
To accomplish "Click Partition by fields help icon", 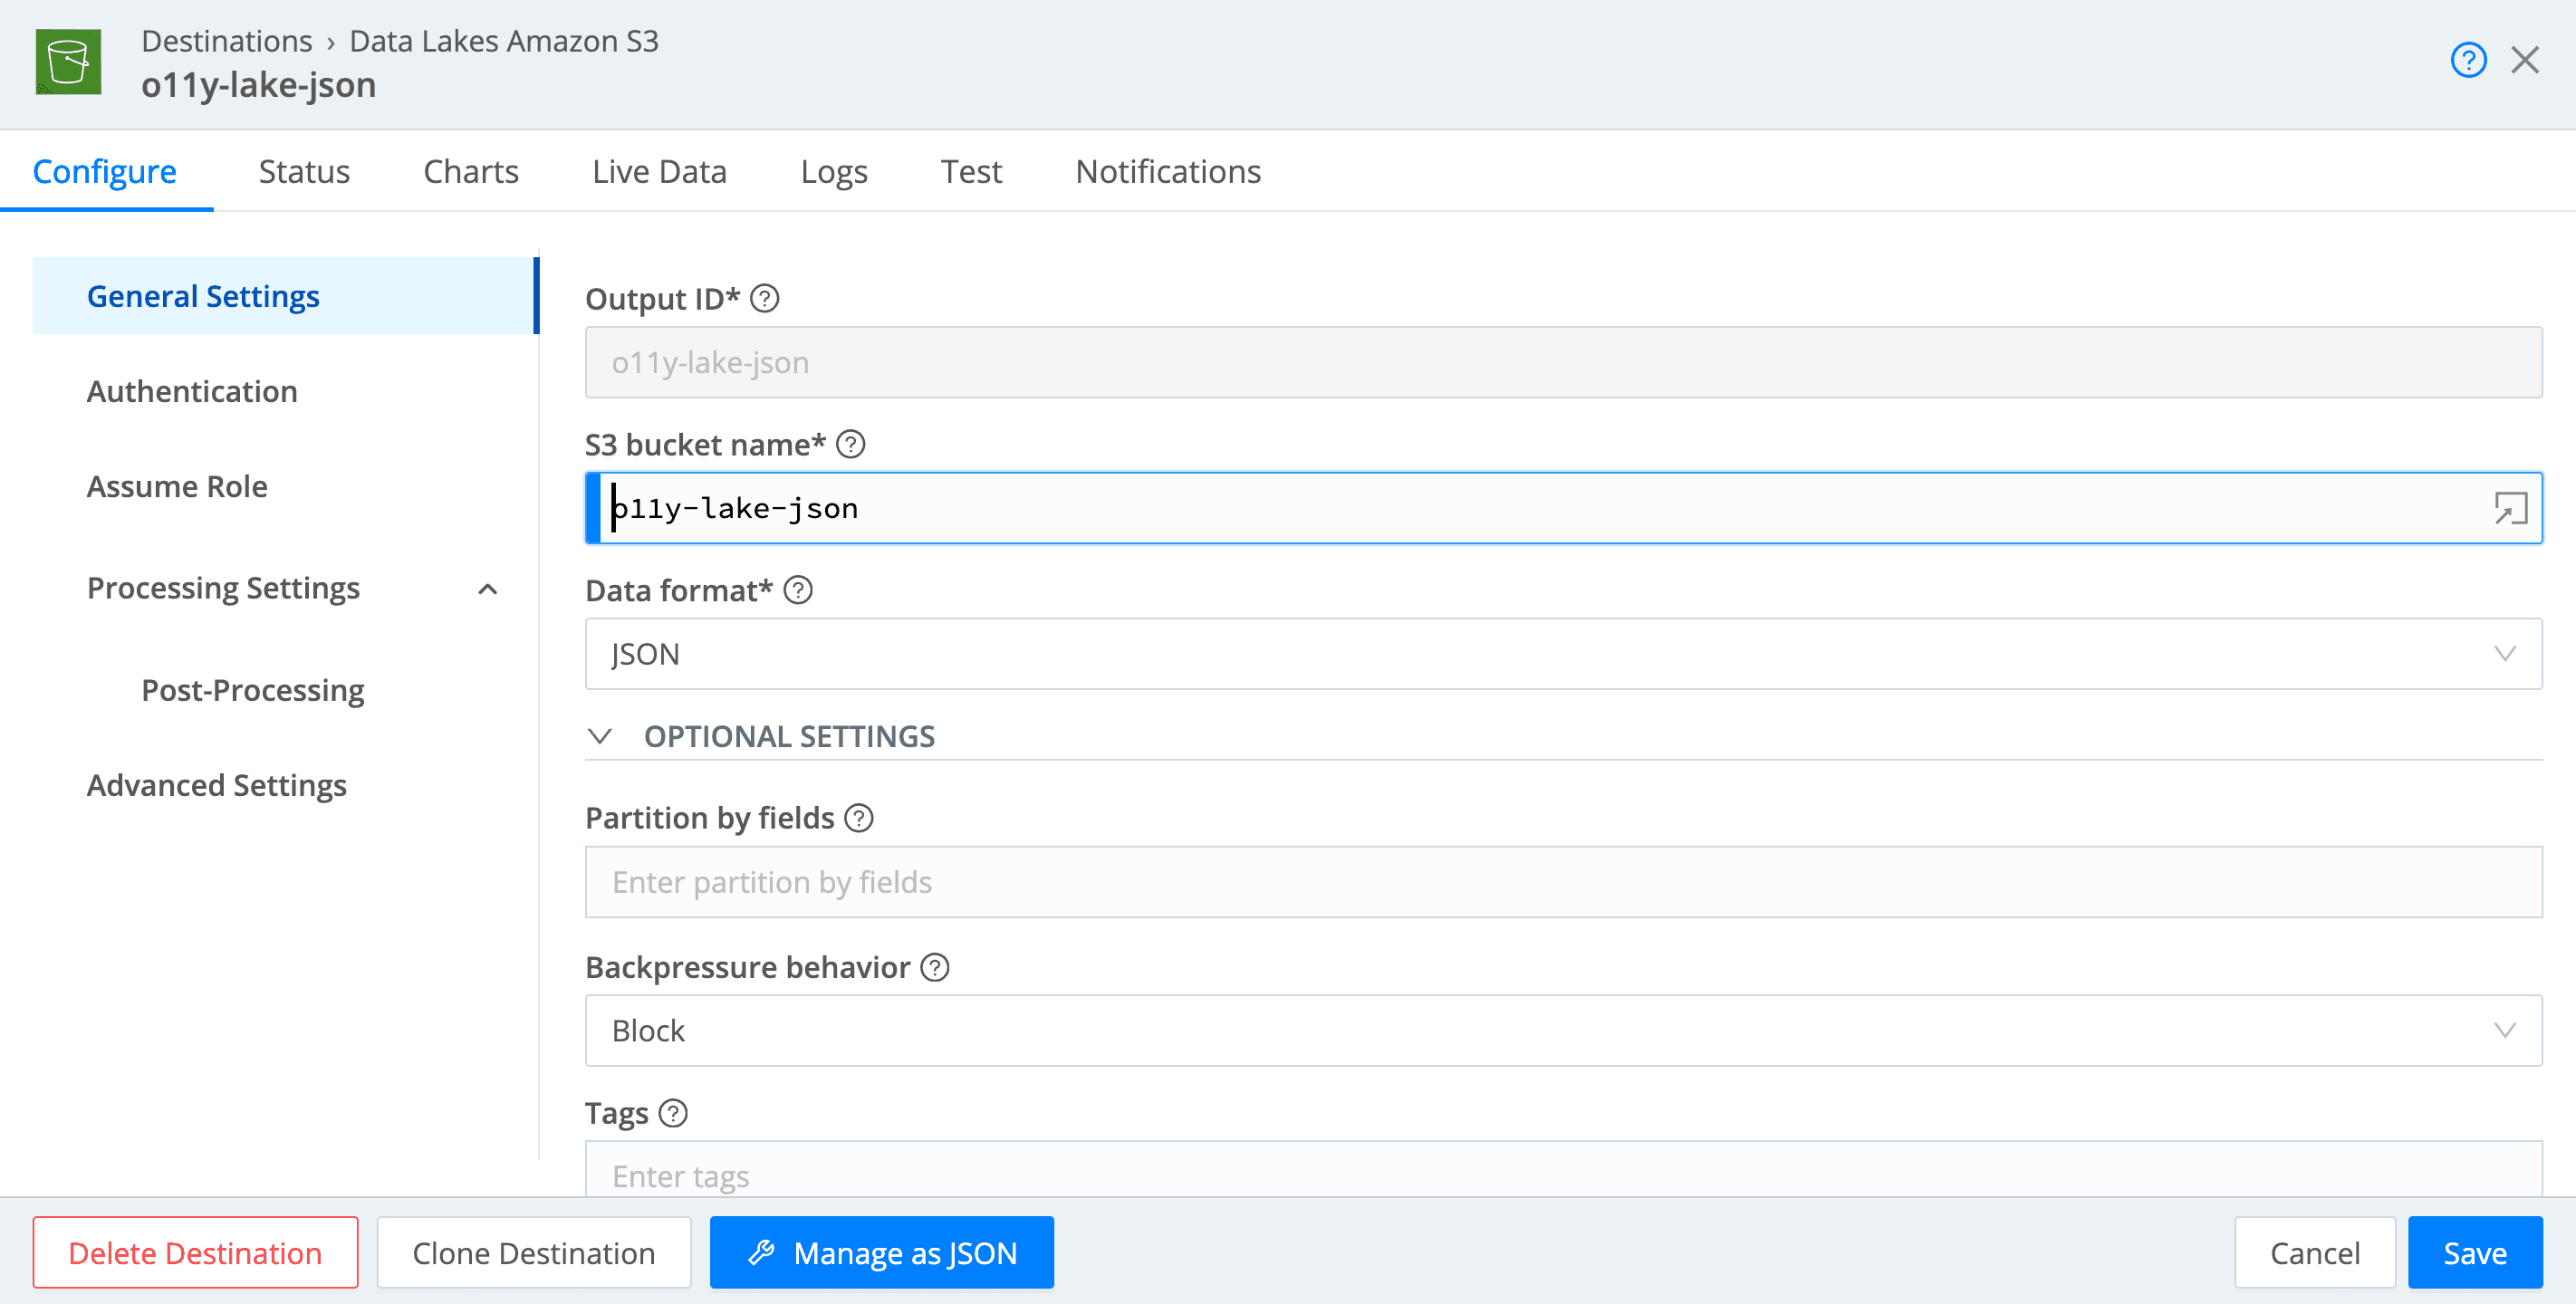I will [x=859, y=818].
